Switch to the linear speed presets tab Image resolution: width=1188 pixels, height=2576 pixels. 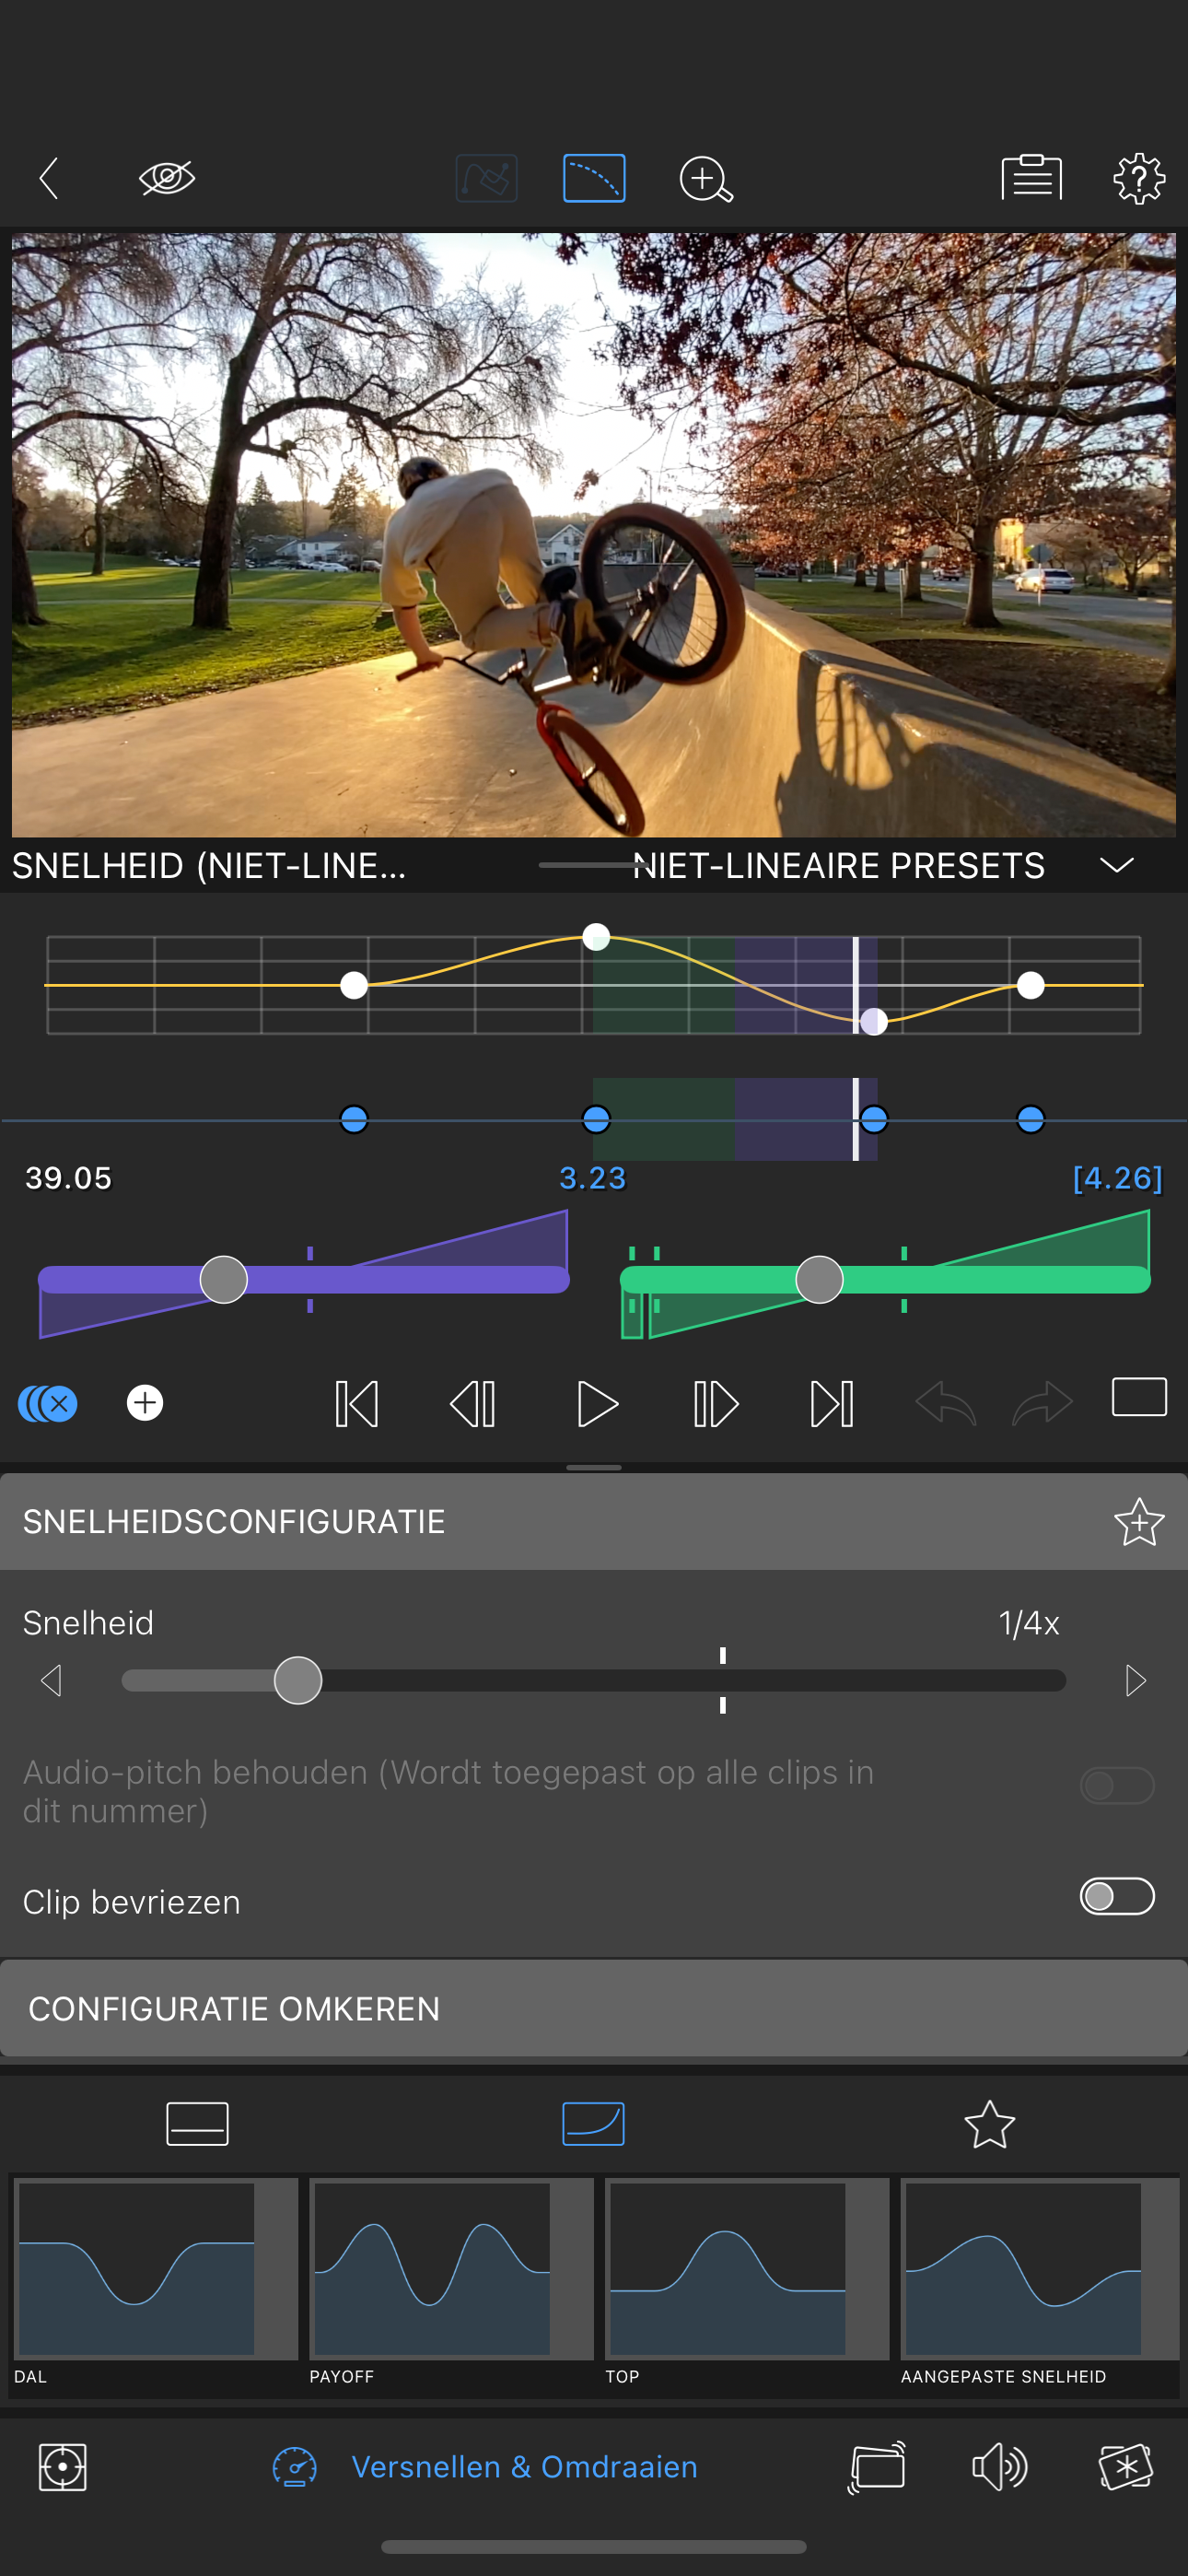click(197, 2123)
